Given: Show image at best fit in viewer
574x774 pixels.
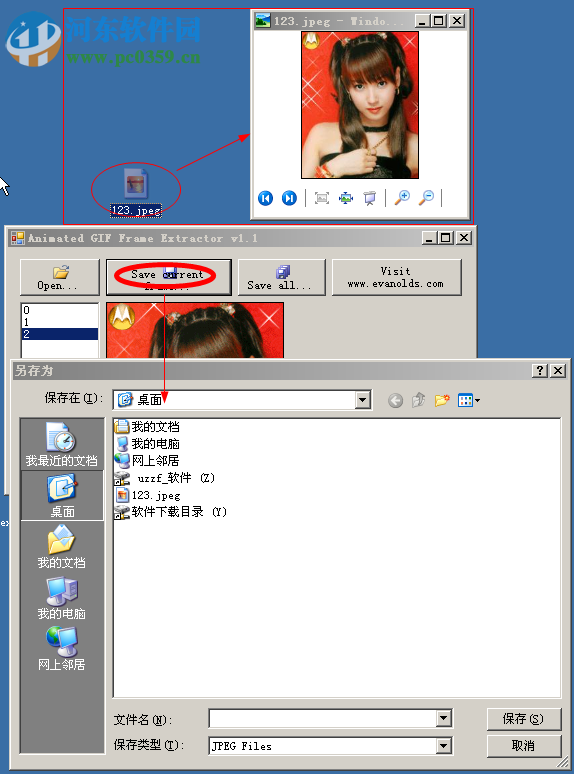Looking at the screenshot, I should (322, 198).
